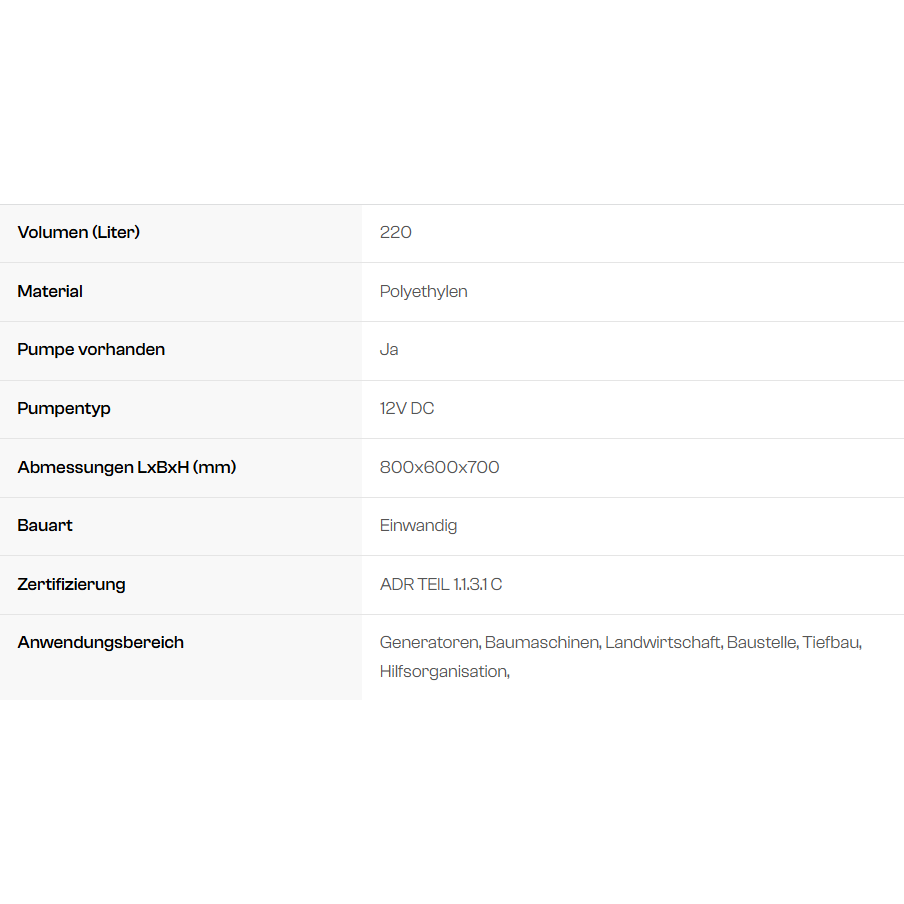This screenshot has width=904, height=904.
Task: Click the word "Landwirtschaft" in applications
Action: [x=662, y=642]
